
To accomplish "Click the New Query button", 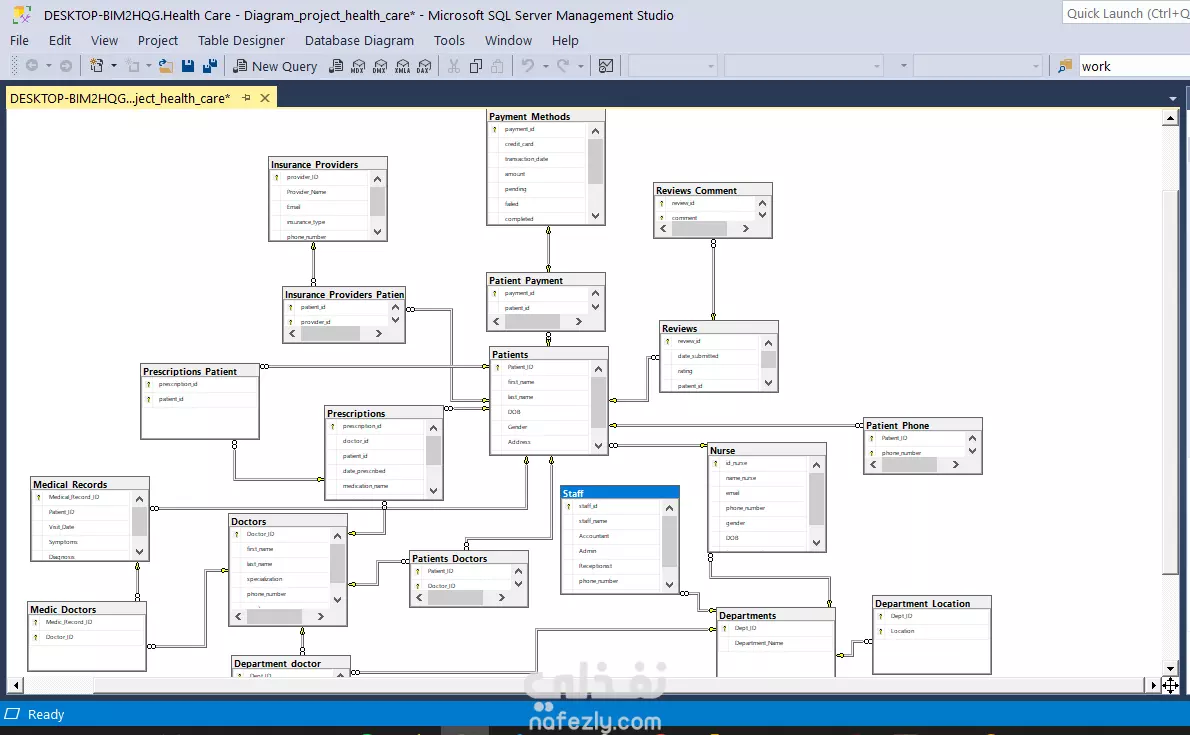I will pos(275,66).
